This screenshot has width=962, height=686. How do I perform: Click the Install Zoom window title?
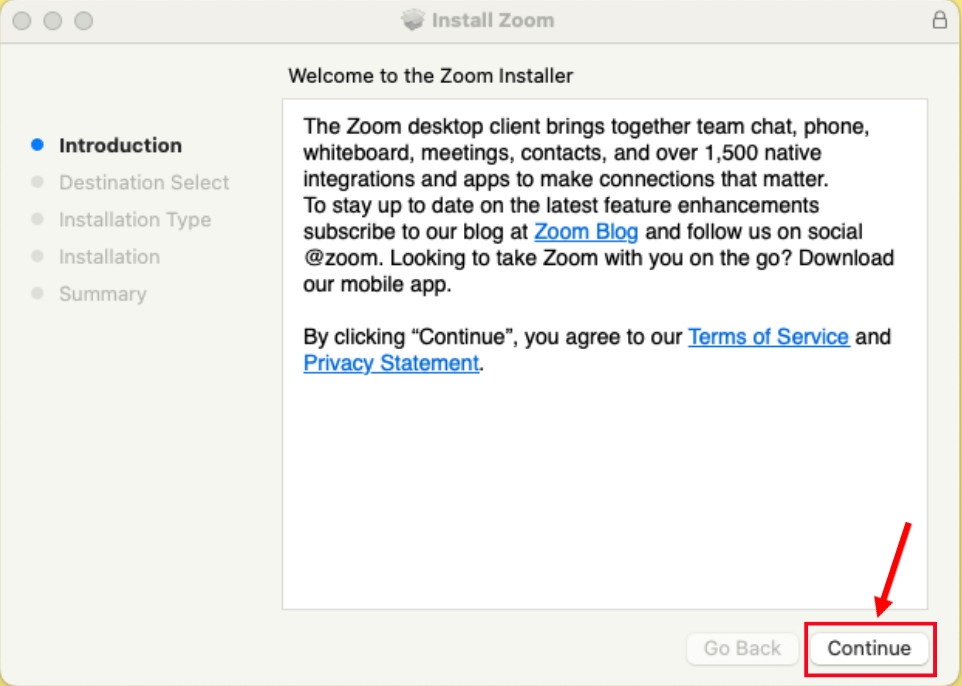(x=492, y=20)
